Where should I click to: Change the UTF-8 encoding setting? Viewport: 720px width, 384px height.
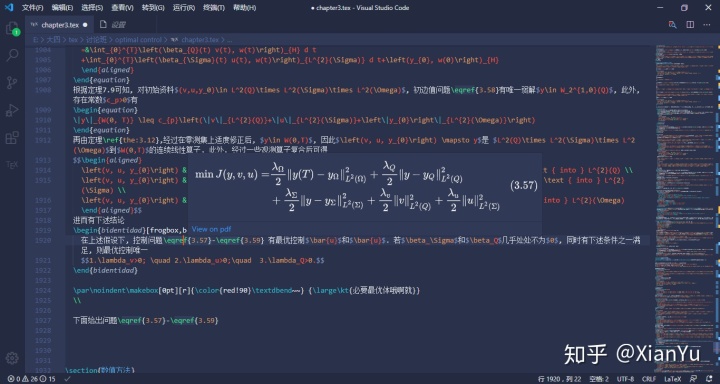625,379
